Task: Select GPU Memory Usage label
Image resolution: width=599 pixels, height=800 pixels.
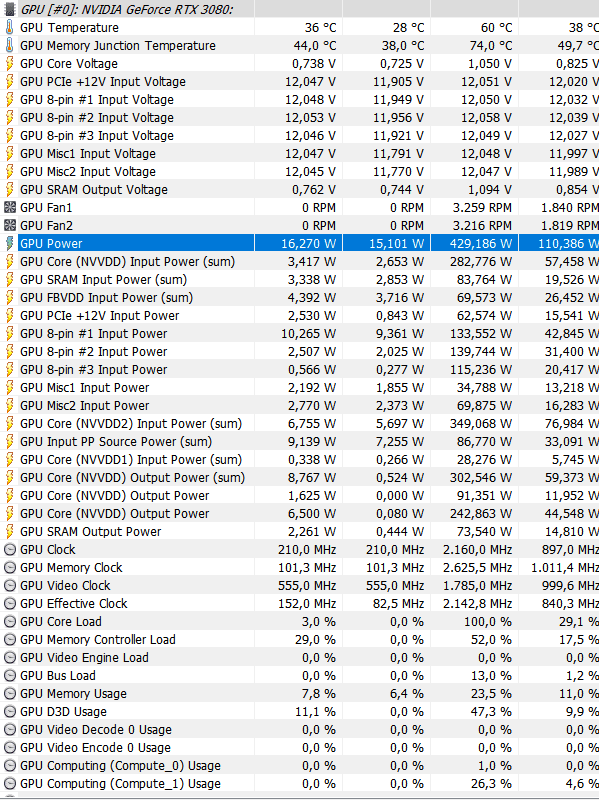Action: 73,693
